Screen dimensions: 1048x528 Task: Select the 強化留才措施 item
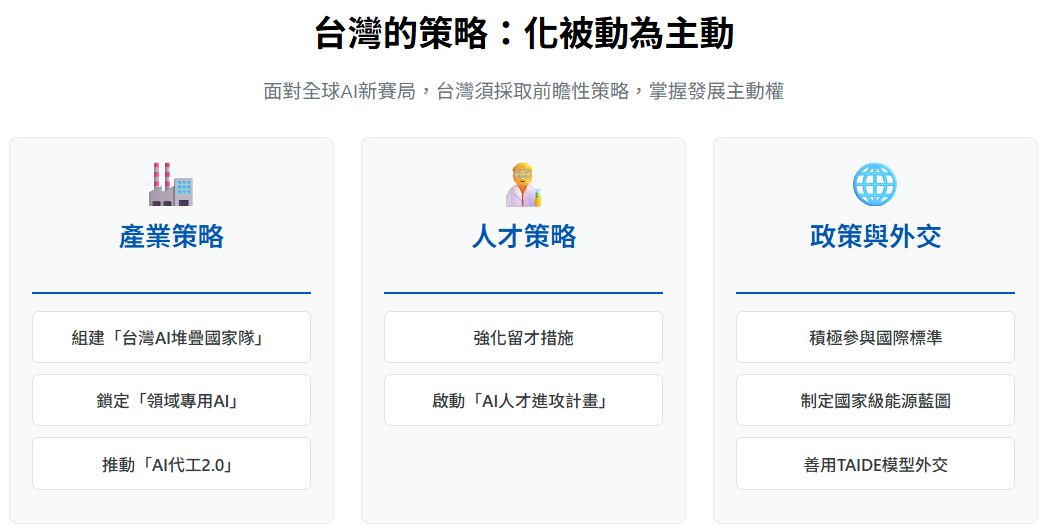click(x=523, y=337)
